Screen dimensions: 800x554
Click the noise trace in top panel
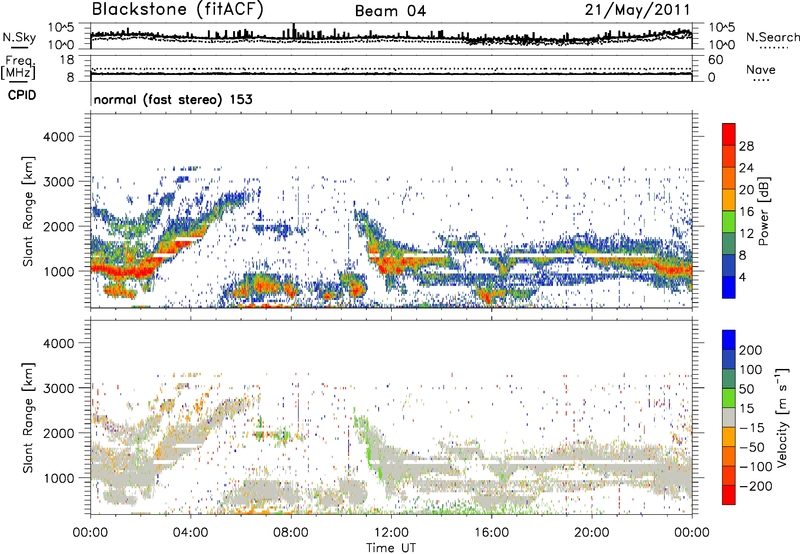[391, 37]
